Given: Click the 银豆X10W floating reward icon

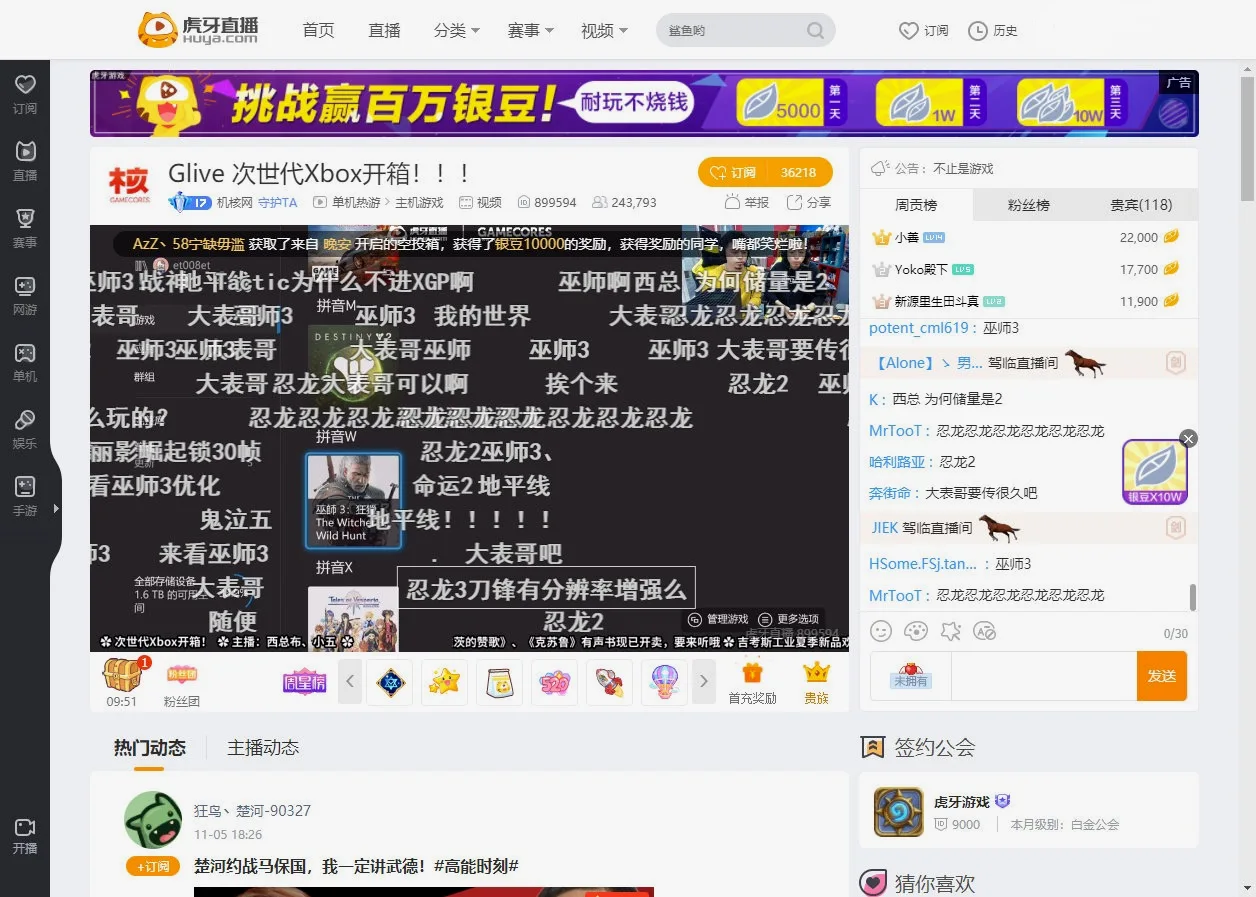Looking at the screenshot, I should tap(1155, 472).
